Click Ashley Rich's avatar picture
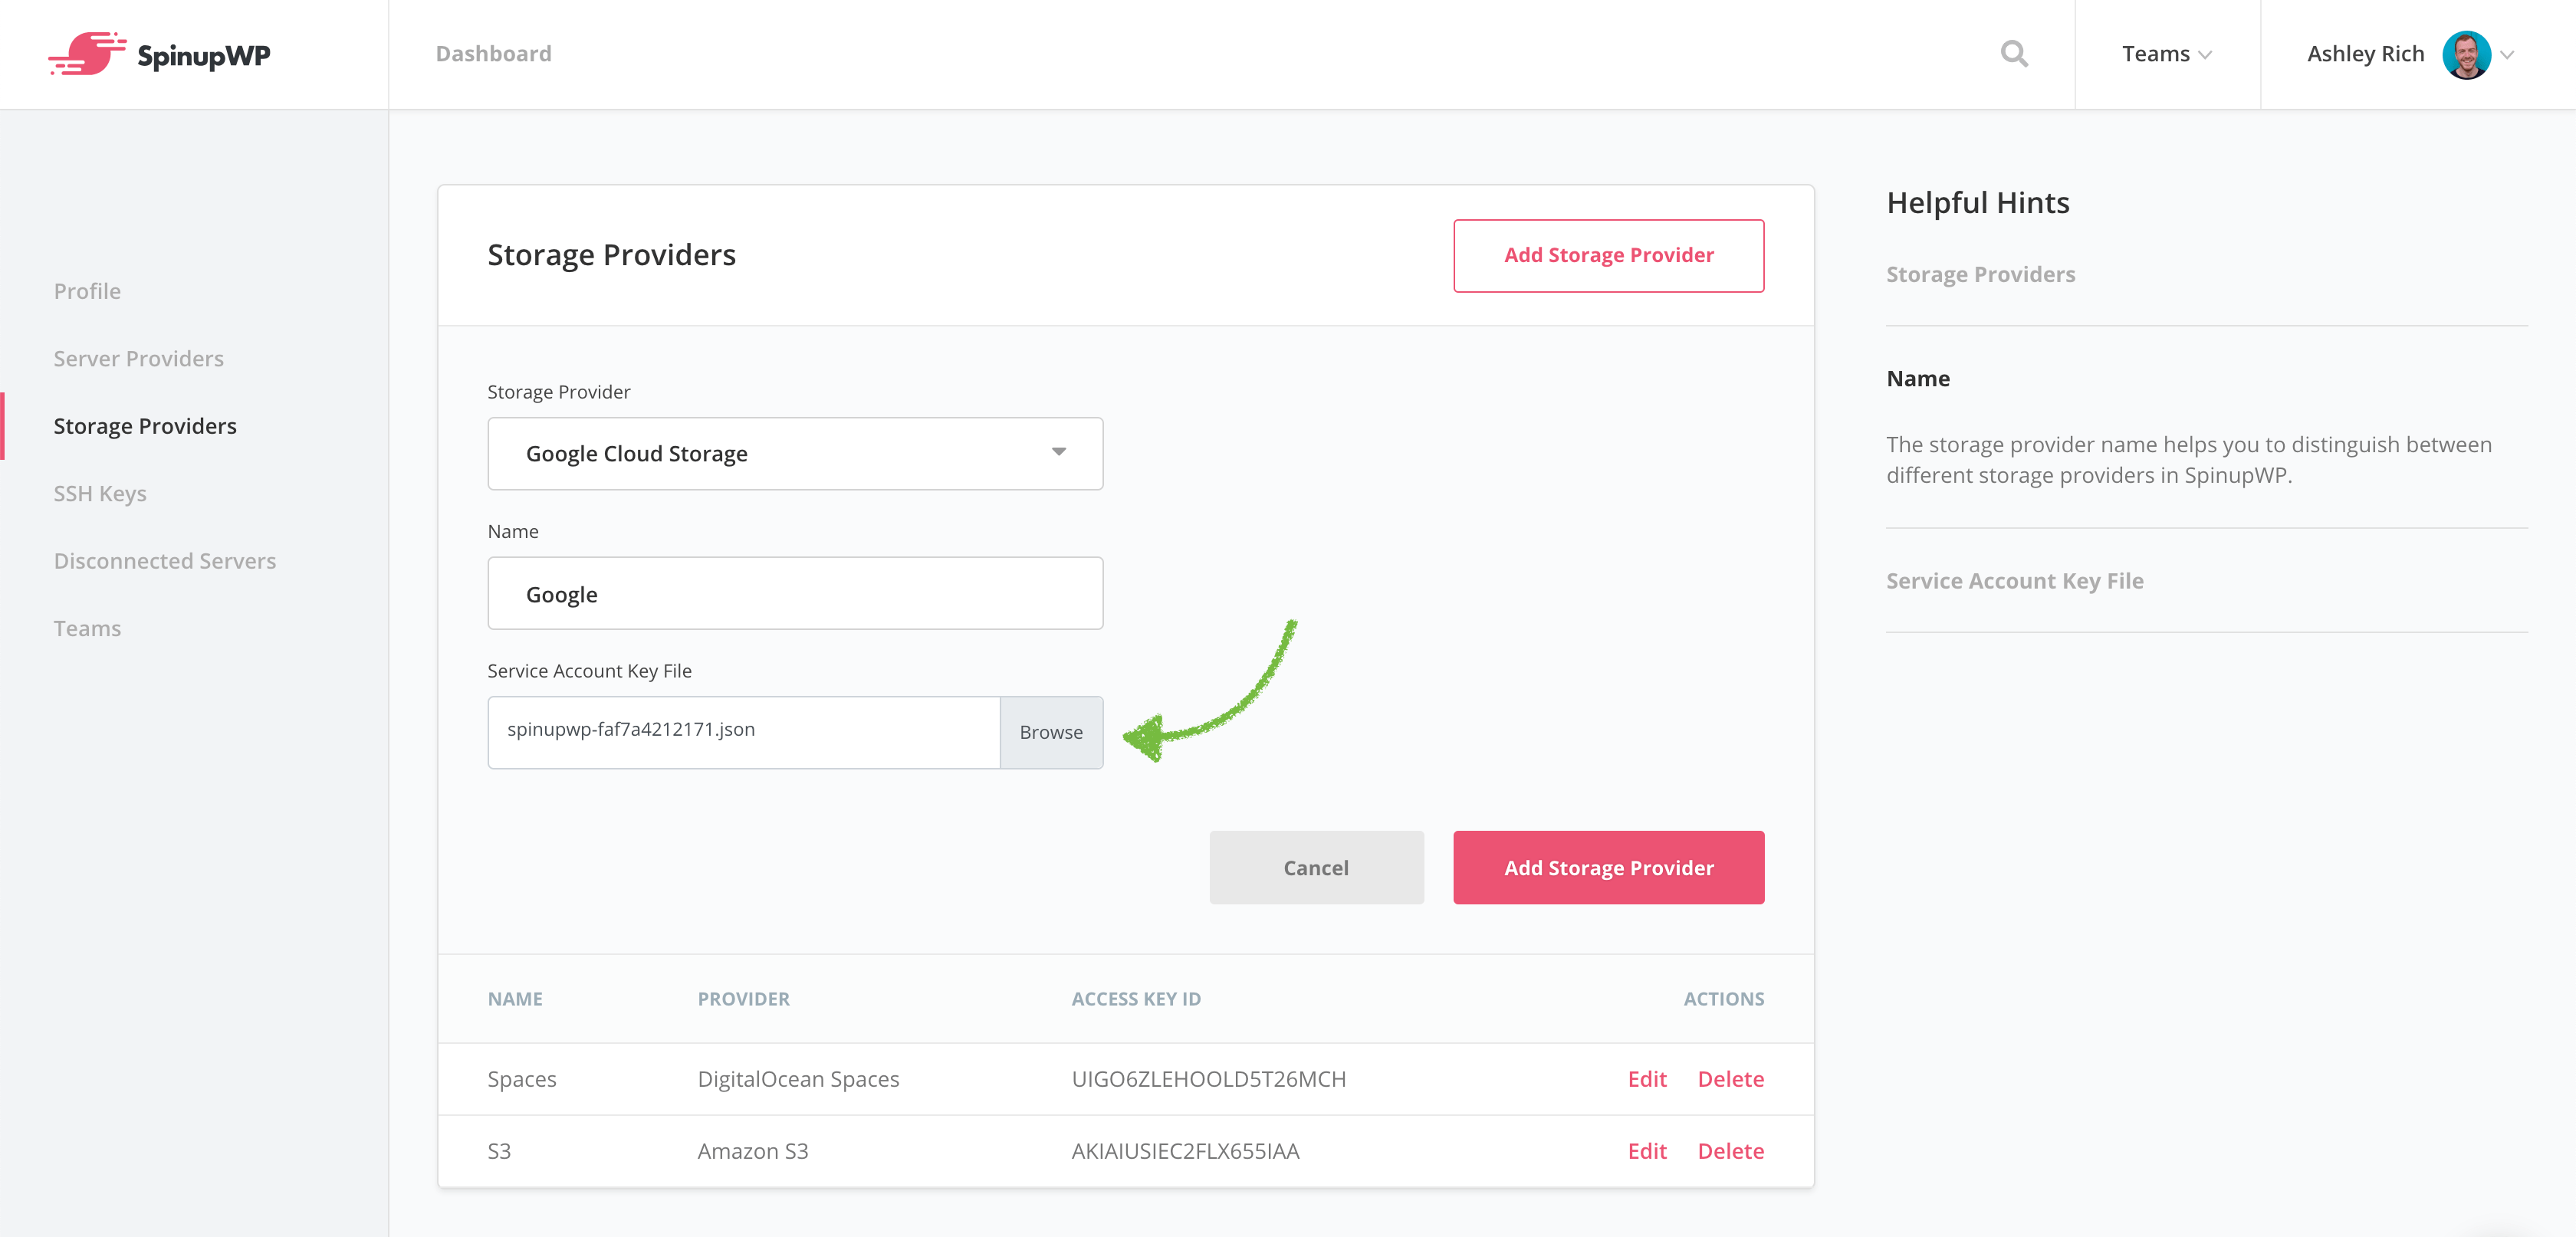 2466,54
